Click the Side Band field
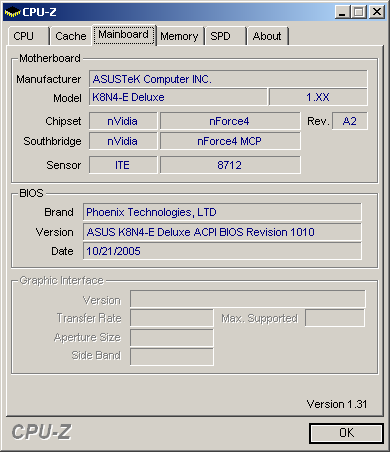Image resolution: width=390 pixels, height=452 pixels. coord(172,357)
